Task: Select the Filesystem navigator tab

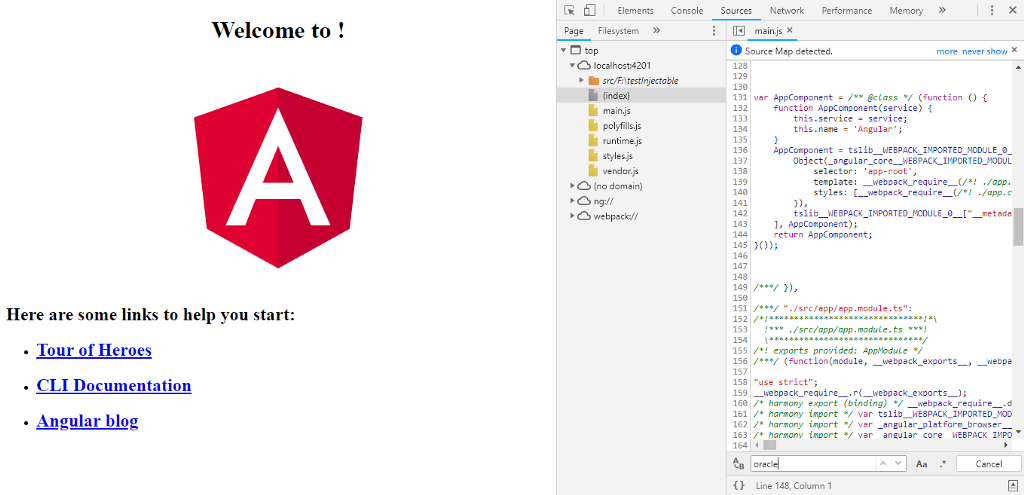Action: 618,31
